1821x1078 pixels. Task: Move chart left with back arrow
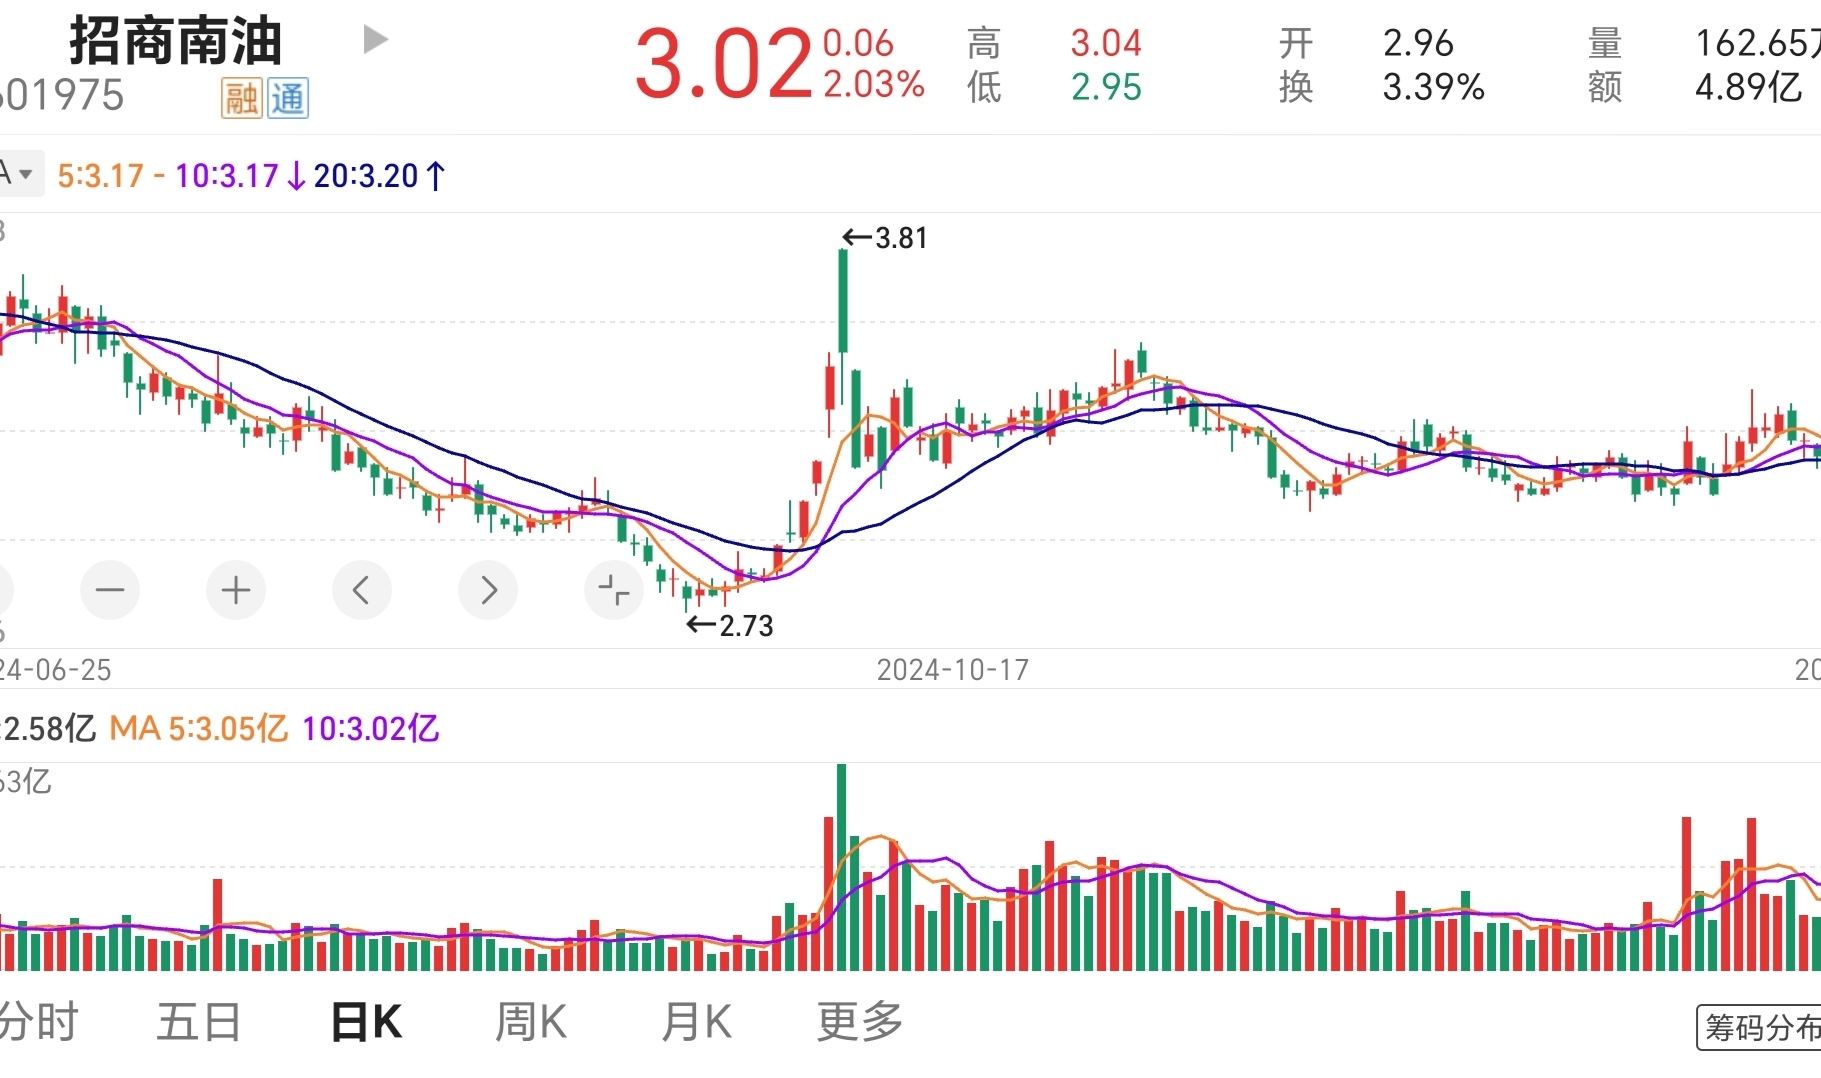[x=362, y=590]
